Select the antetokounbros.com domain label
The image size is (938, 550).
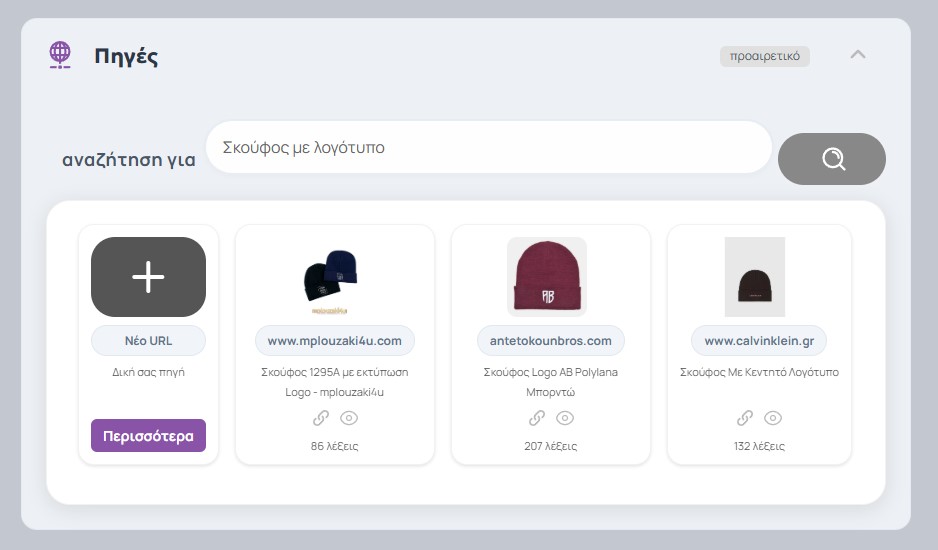pyautogui.click(x=551, y=341)
